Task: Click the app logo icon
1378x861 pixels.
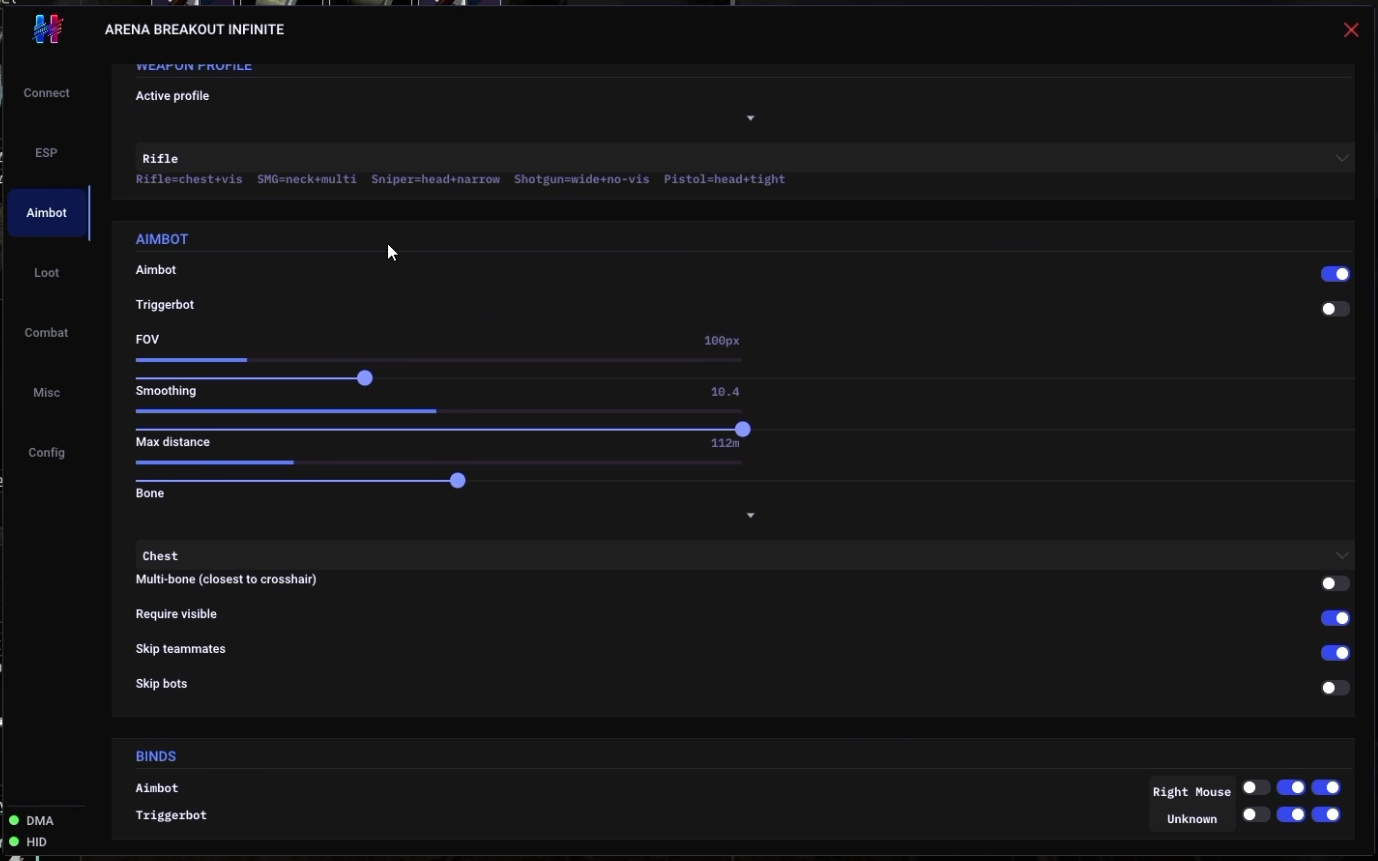Action: tap(47, 29)
